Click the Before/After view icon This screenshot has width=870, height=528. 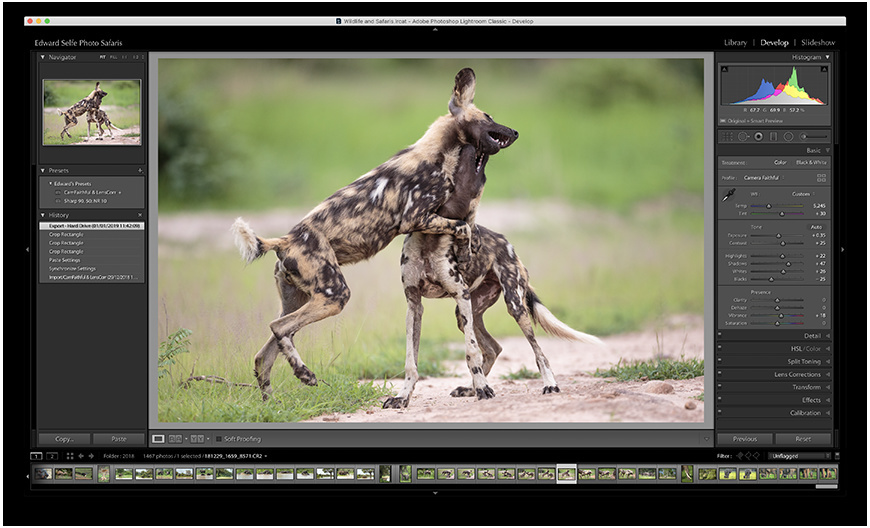click(177, 438)
